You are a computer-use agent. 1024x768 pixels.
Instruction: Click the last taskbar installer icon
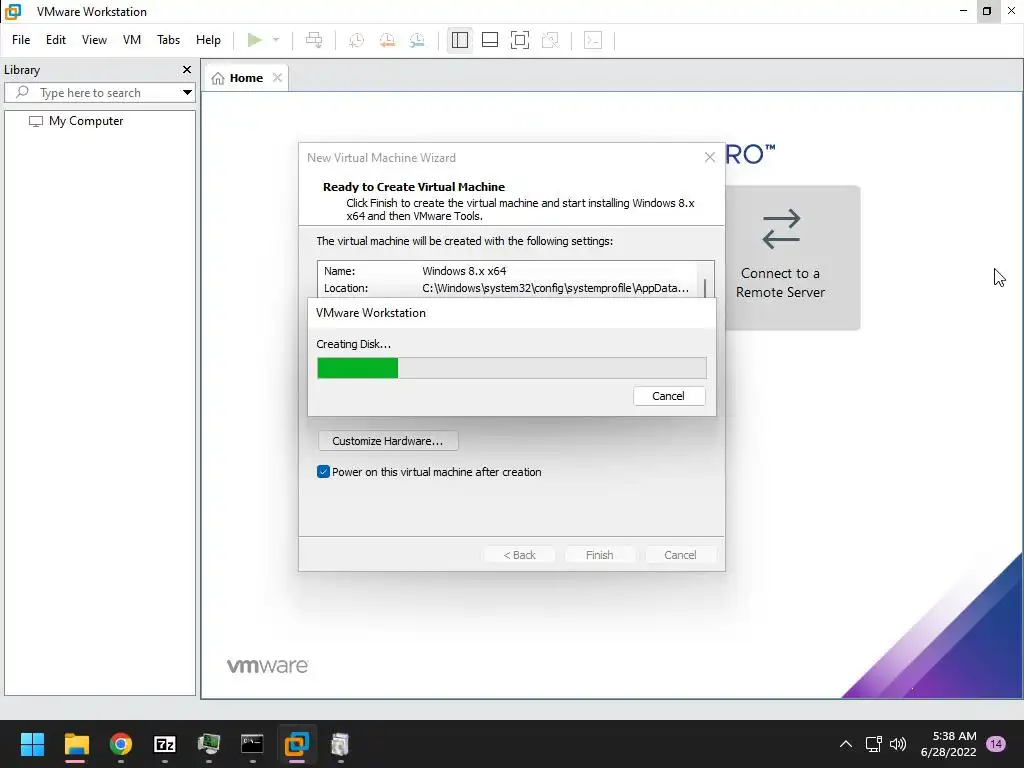pyautogui.click(x=340, y=744)
